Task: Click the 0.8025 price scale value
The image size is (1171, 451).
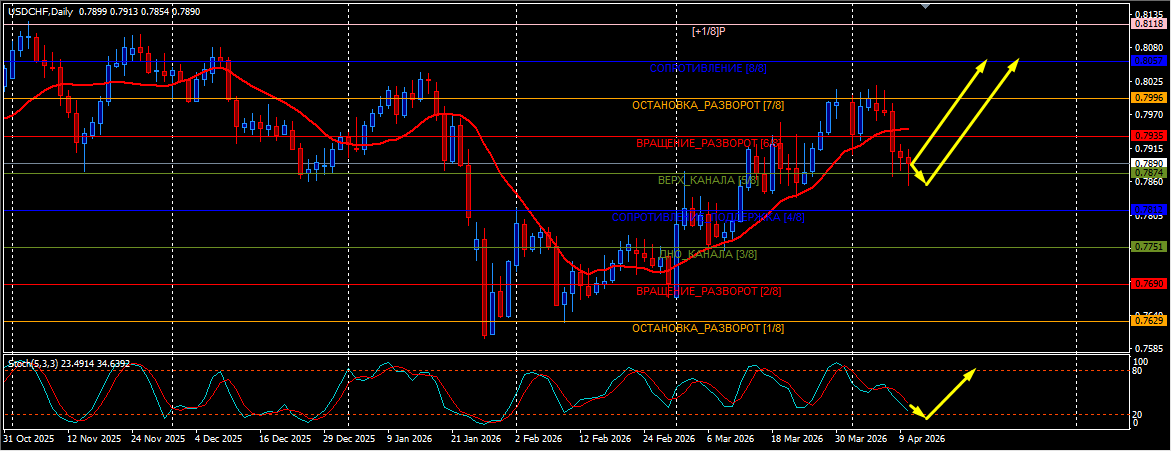Action: coord(1151,81)
